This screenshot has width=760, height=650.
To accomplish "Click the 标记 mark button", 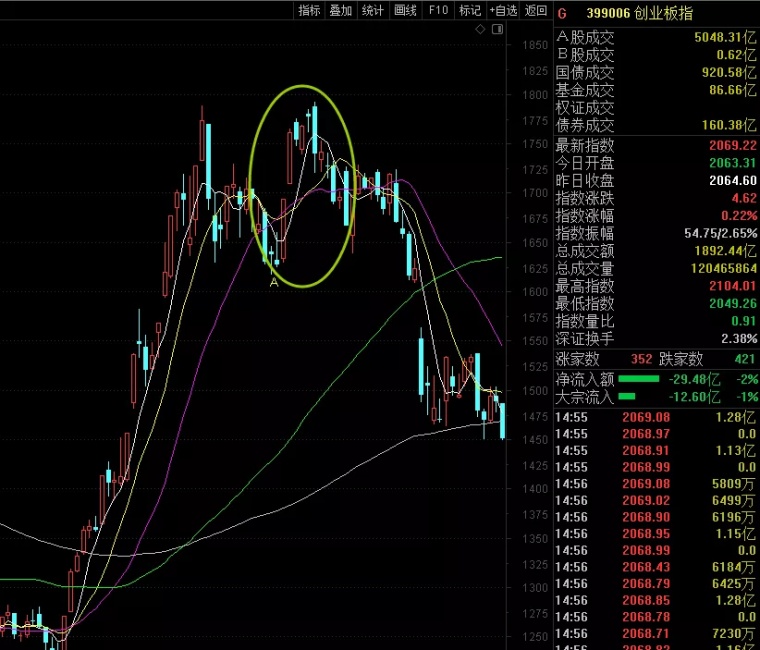I will coord(470,10).
